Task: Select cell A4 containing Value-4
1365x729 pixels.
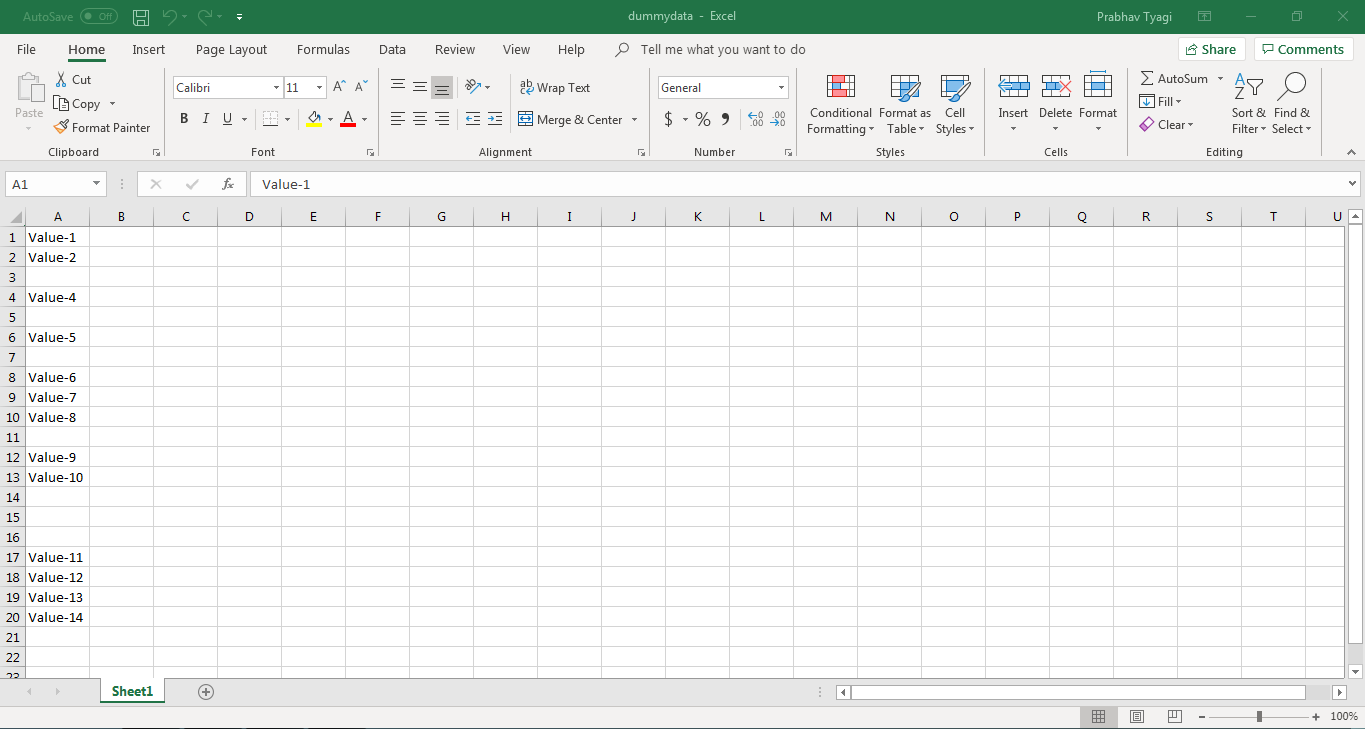Action: pyautogui.click(x=57, y=297)
